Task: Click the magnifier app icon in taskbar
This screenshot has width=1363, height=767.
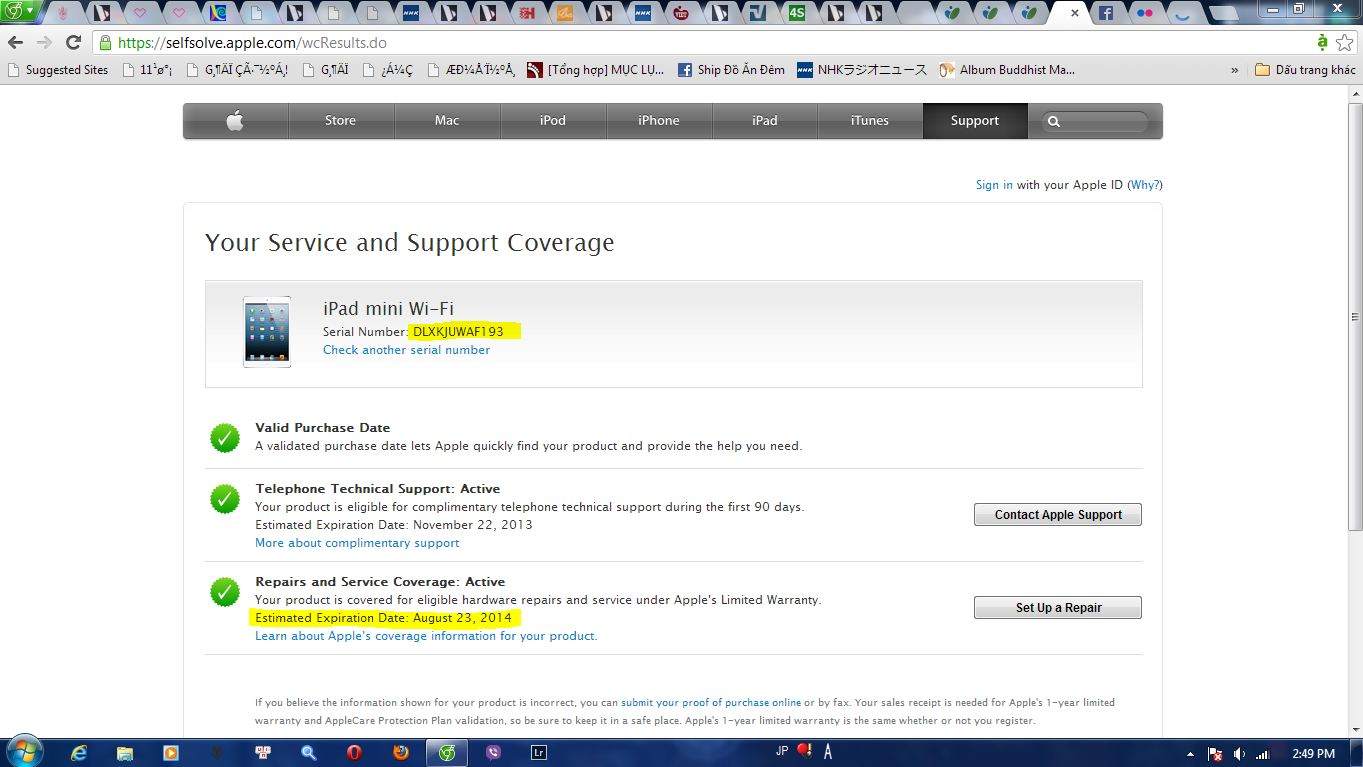Action: (x=309, y=753)
